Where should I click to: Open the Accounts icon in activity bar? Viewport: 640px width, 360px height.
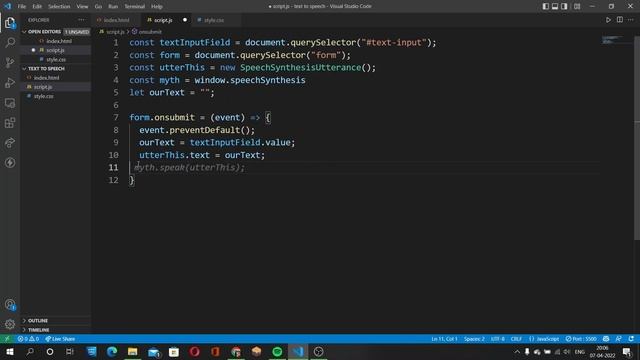point(10,304)
